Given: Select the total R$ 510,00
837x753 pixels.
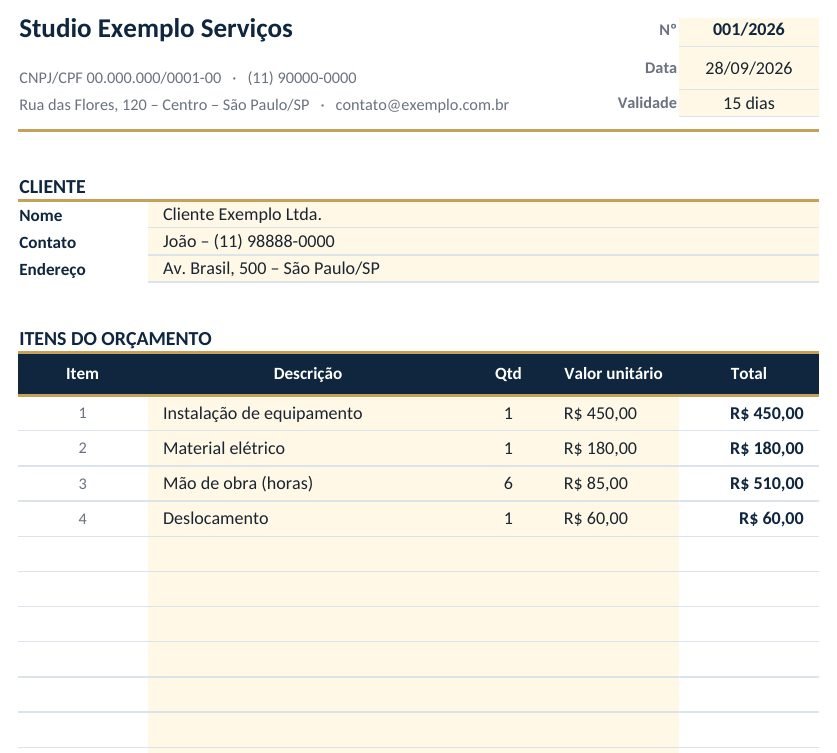Looking at the screenshot, I should click(767, 483).
